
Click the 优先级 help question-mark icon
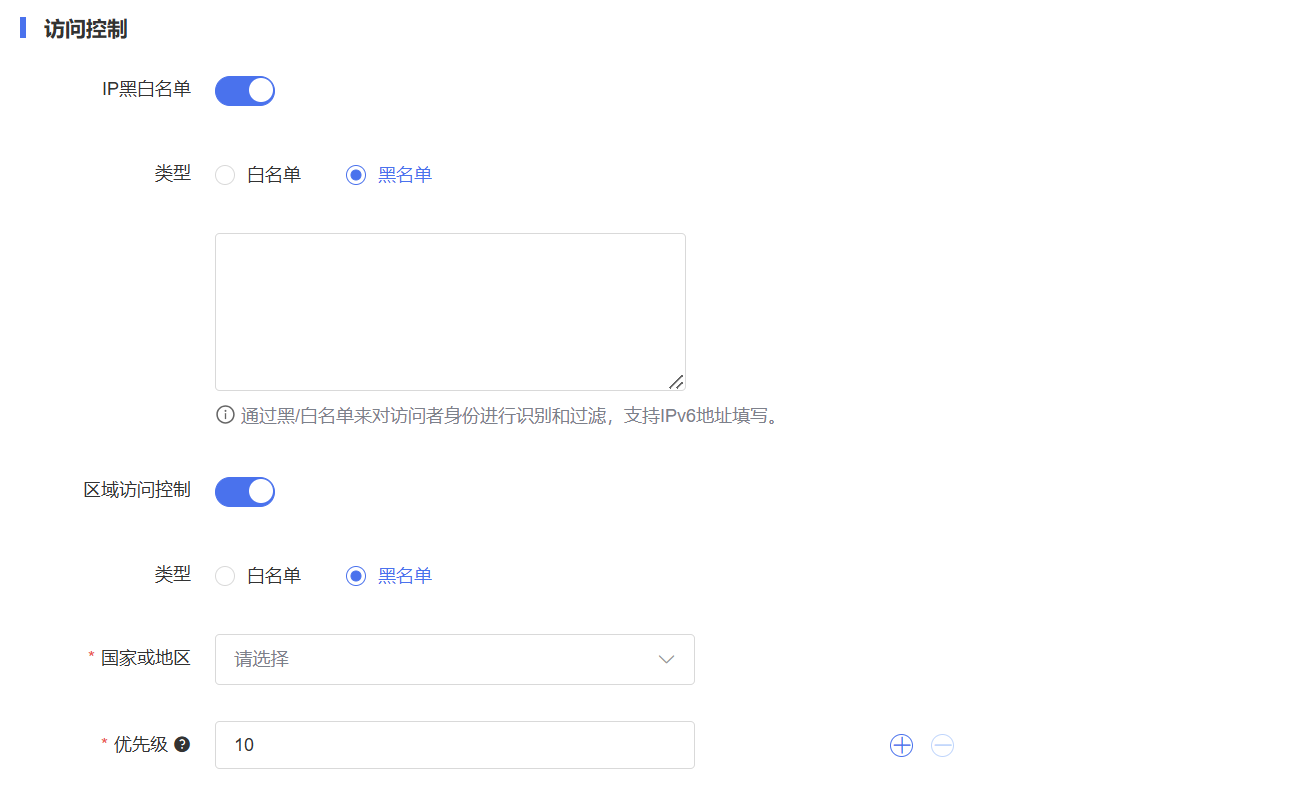182,745
